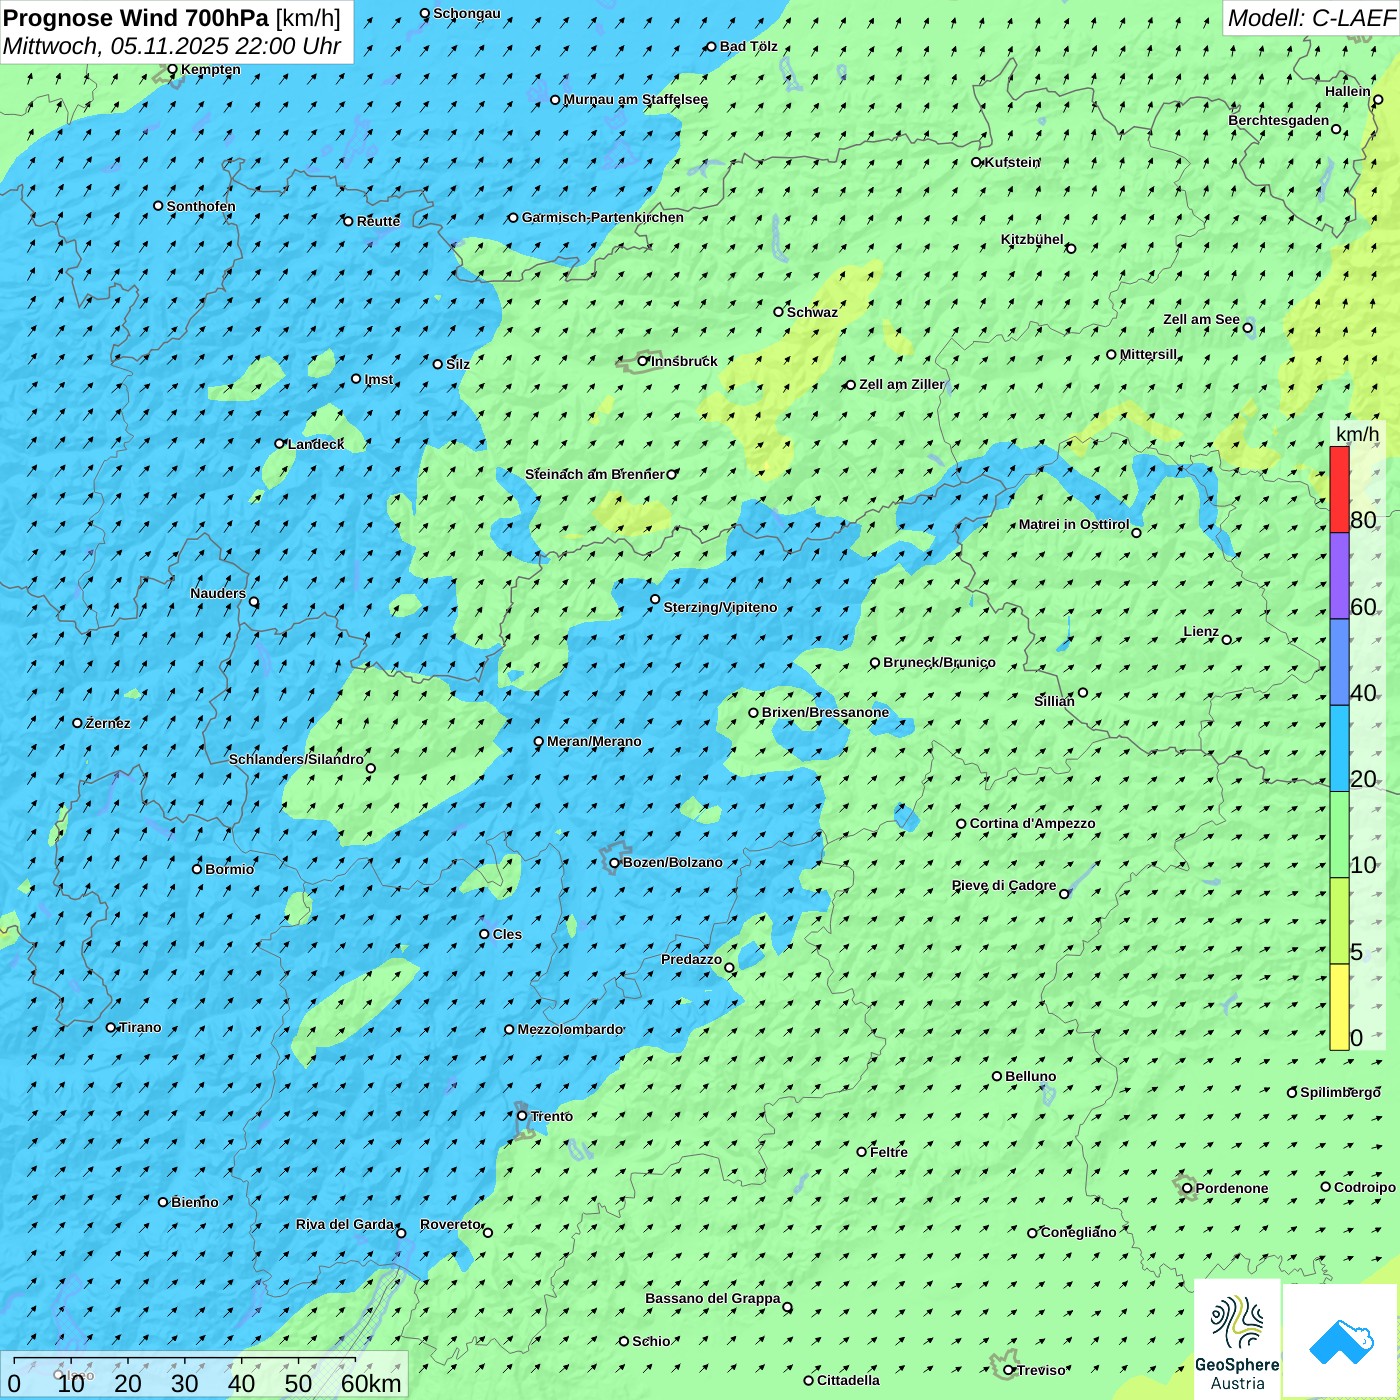The image size is (1400, 1400).
Task: Select the yellow legend color band
Action: pyautogui.click(x=1339, y=1006)
